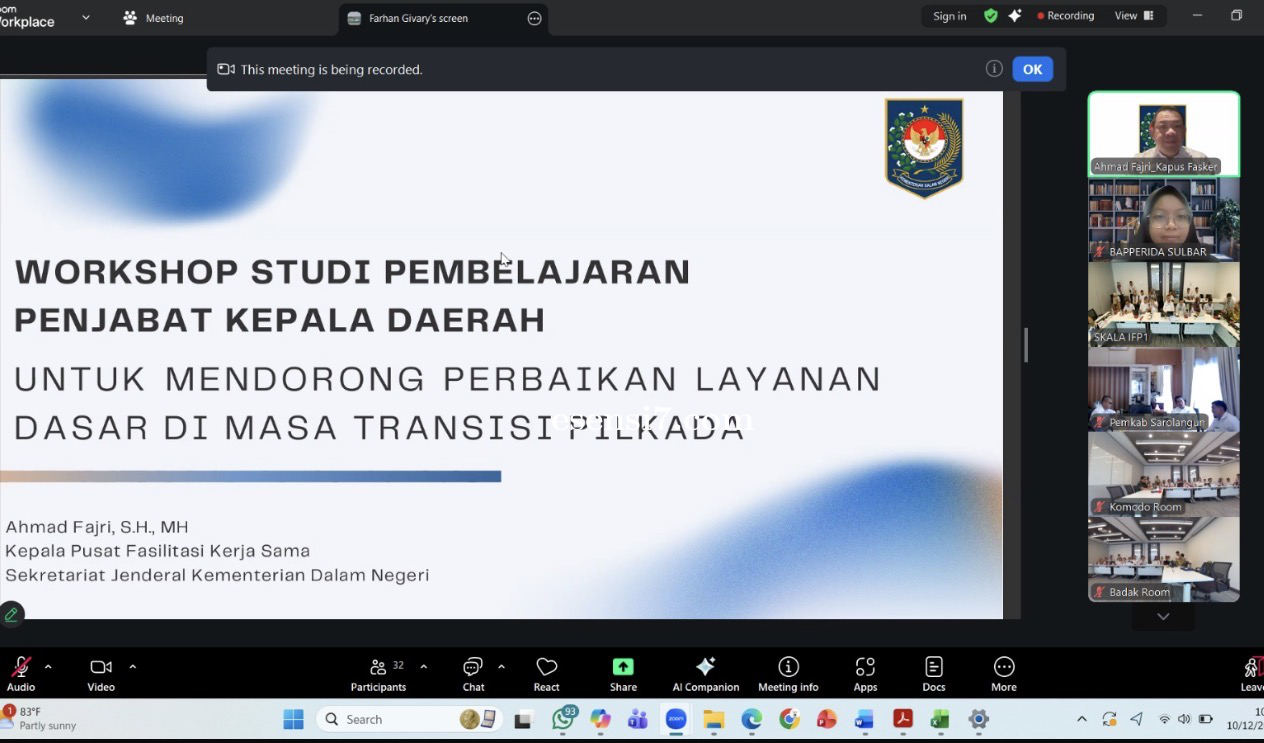Select the annotation pencil tool
The height and width of the screenshot is (743, 1264).
(12, 613)
